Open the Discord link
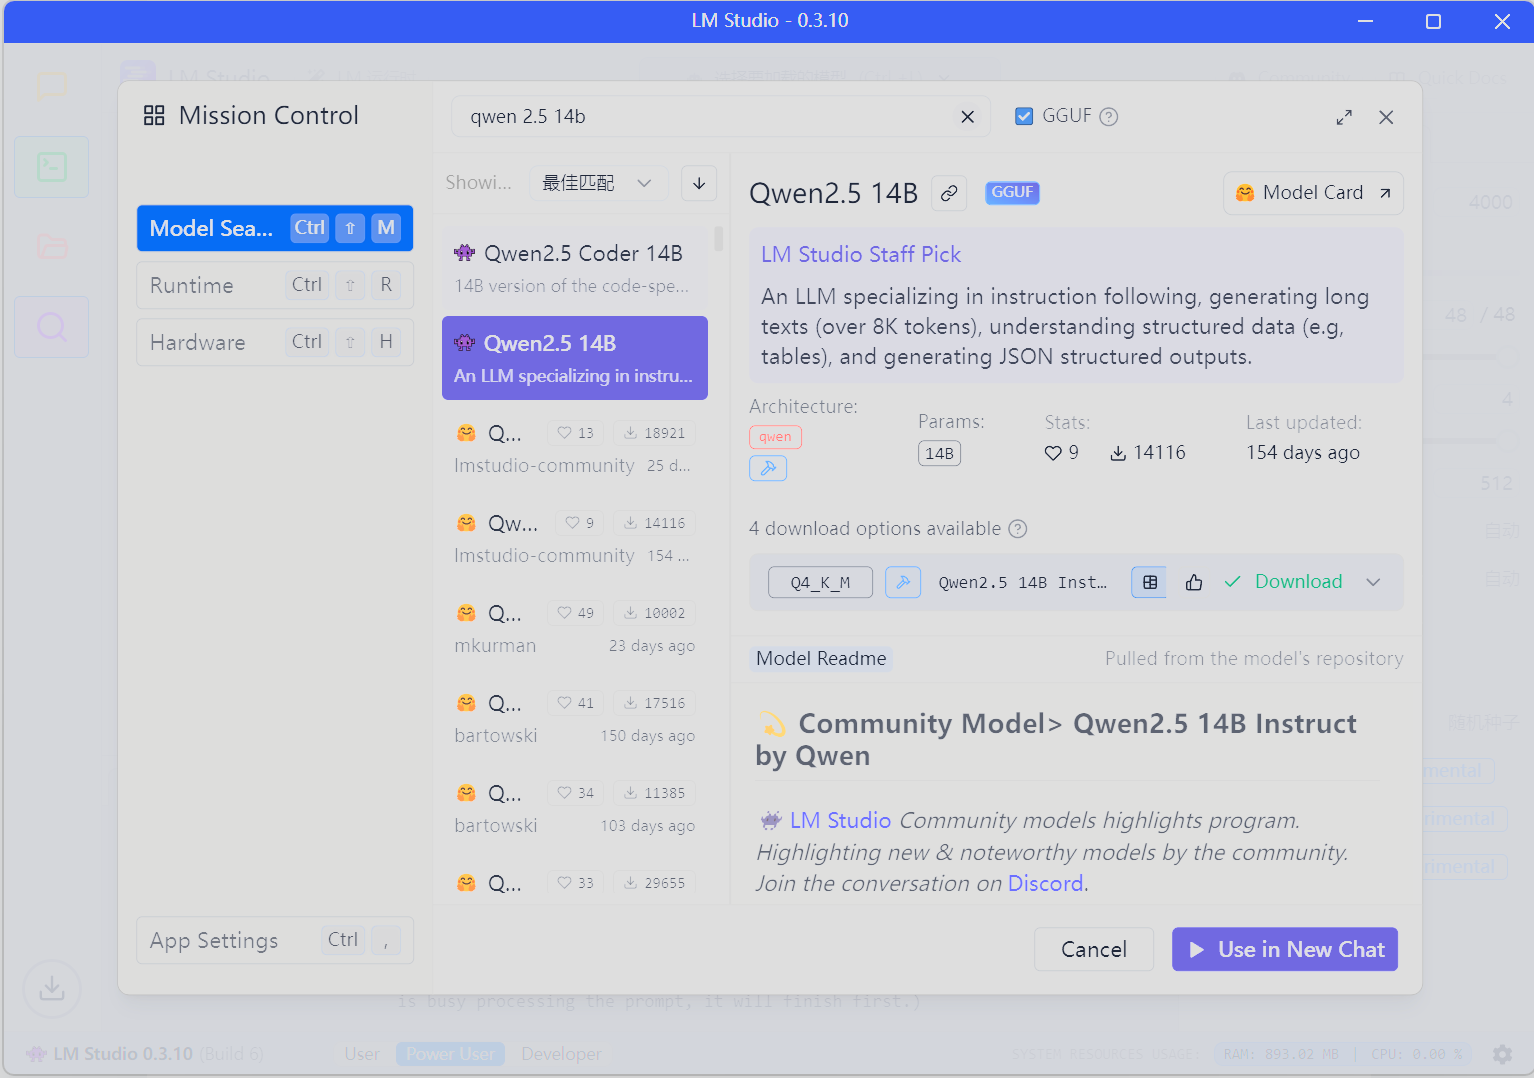1534x1078 pixels. 1046,883
